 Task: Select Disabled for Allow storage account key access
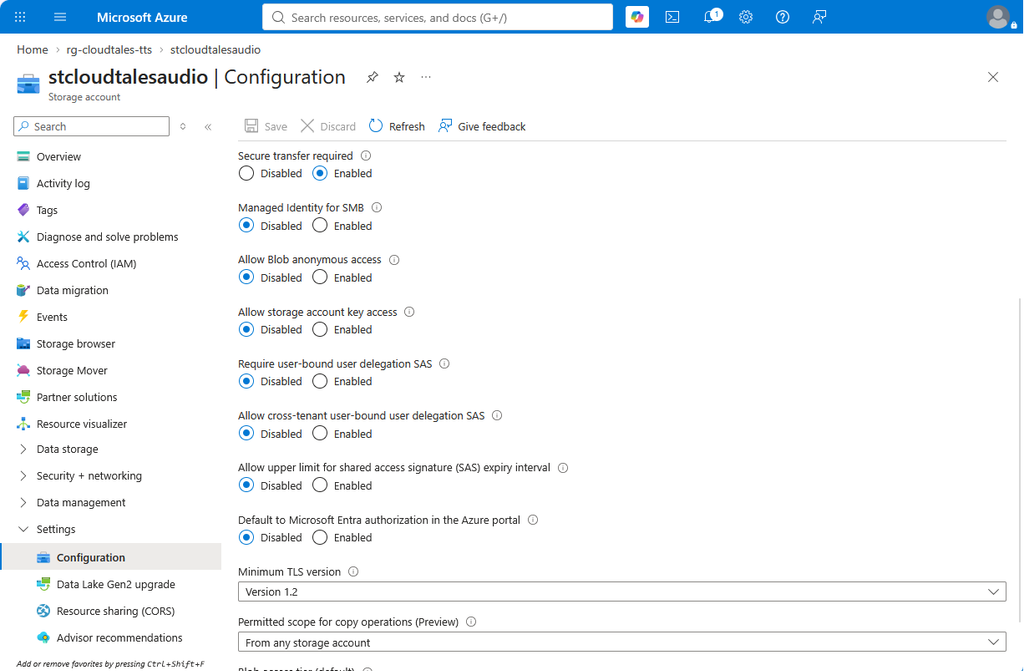pos(246,329)
